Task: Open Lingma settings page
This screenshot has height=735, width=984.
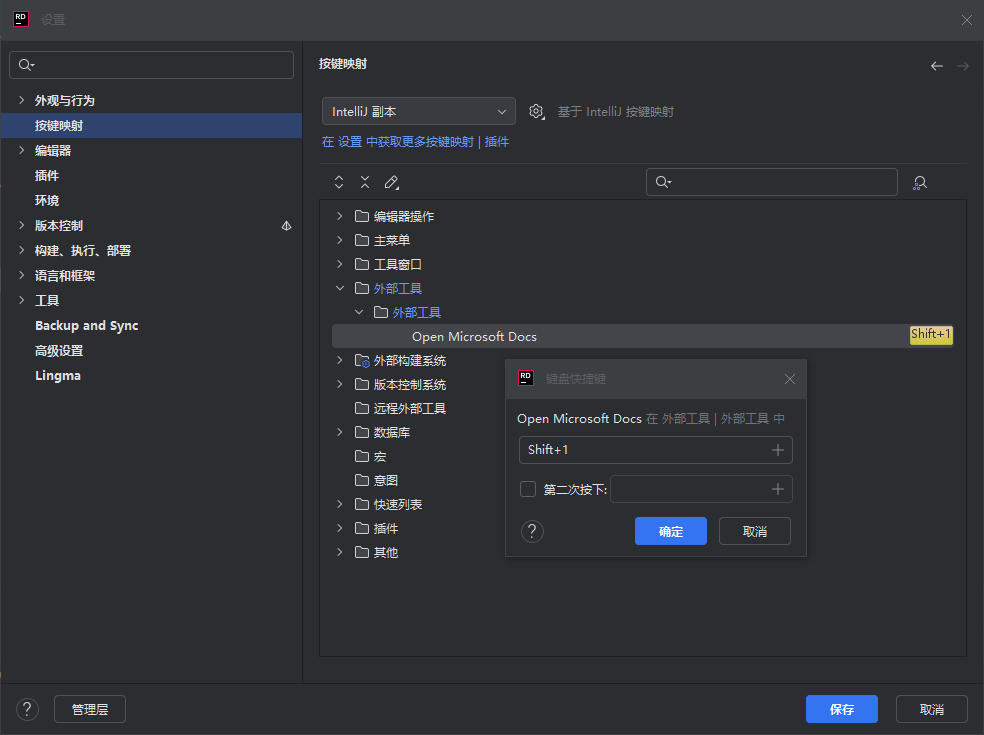Action: pos(58,376)
